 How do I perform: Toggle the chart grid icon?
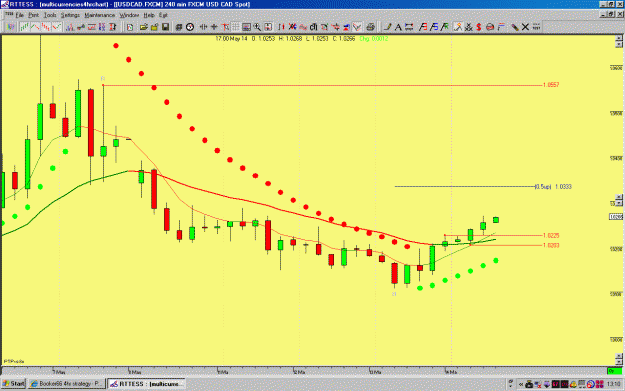236,27
